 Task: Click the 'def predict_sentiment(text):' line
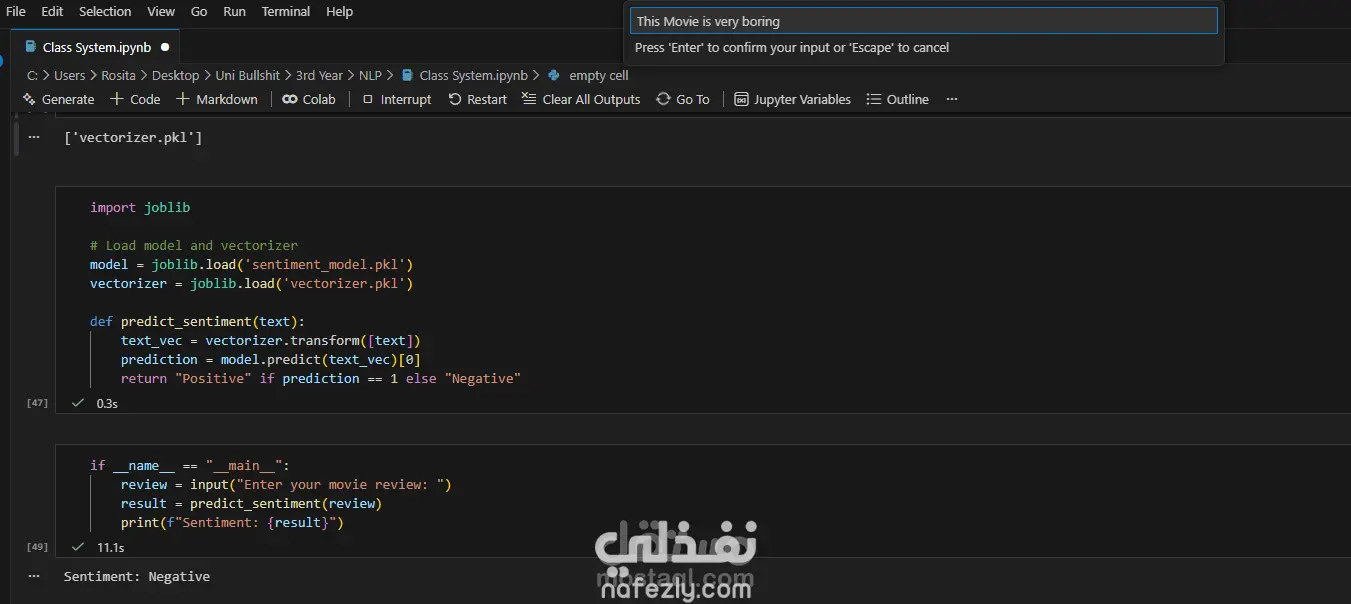pos(197,321)
